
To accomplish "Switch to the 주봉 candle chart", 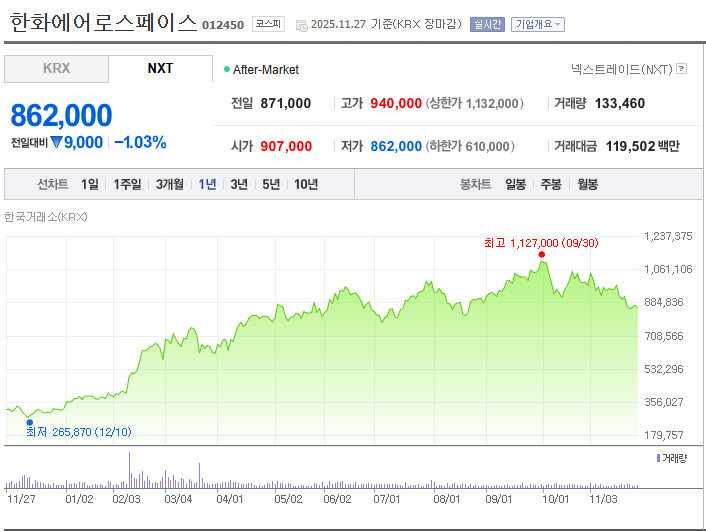I will (551, 184).
